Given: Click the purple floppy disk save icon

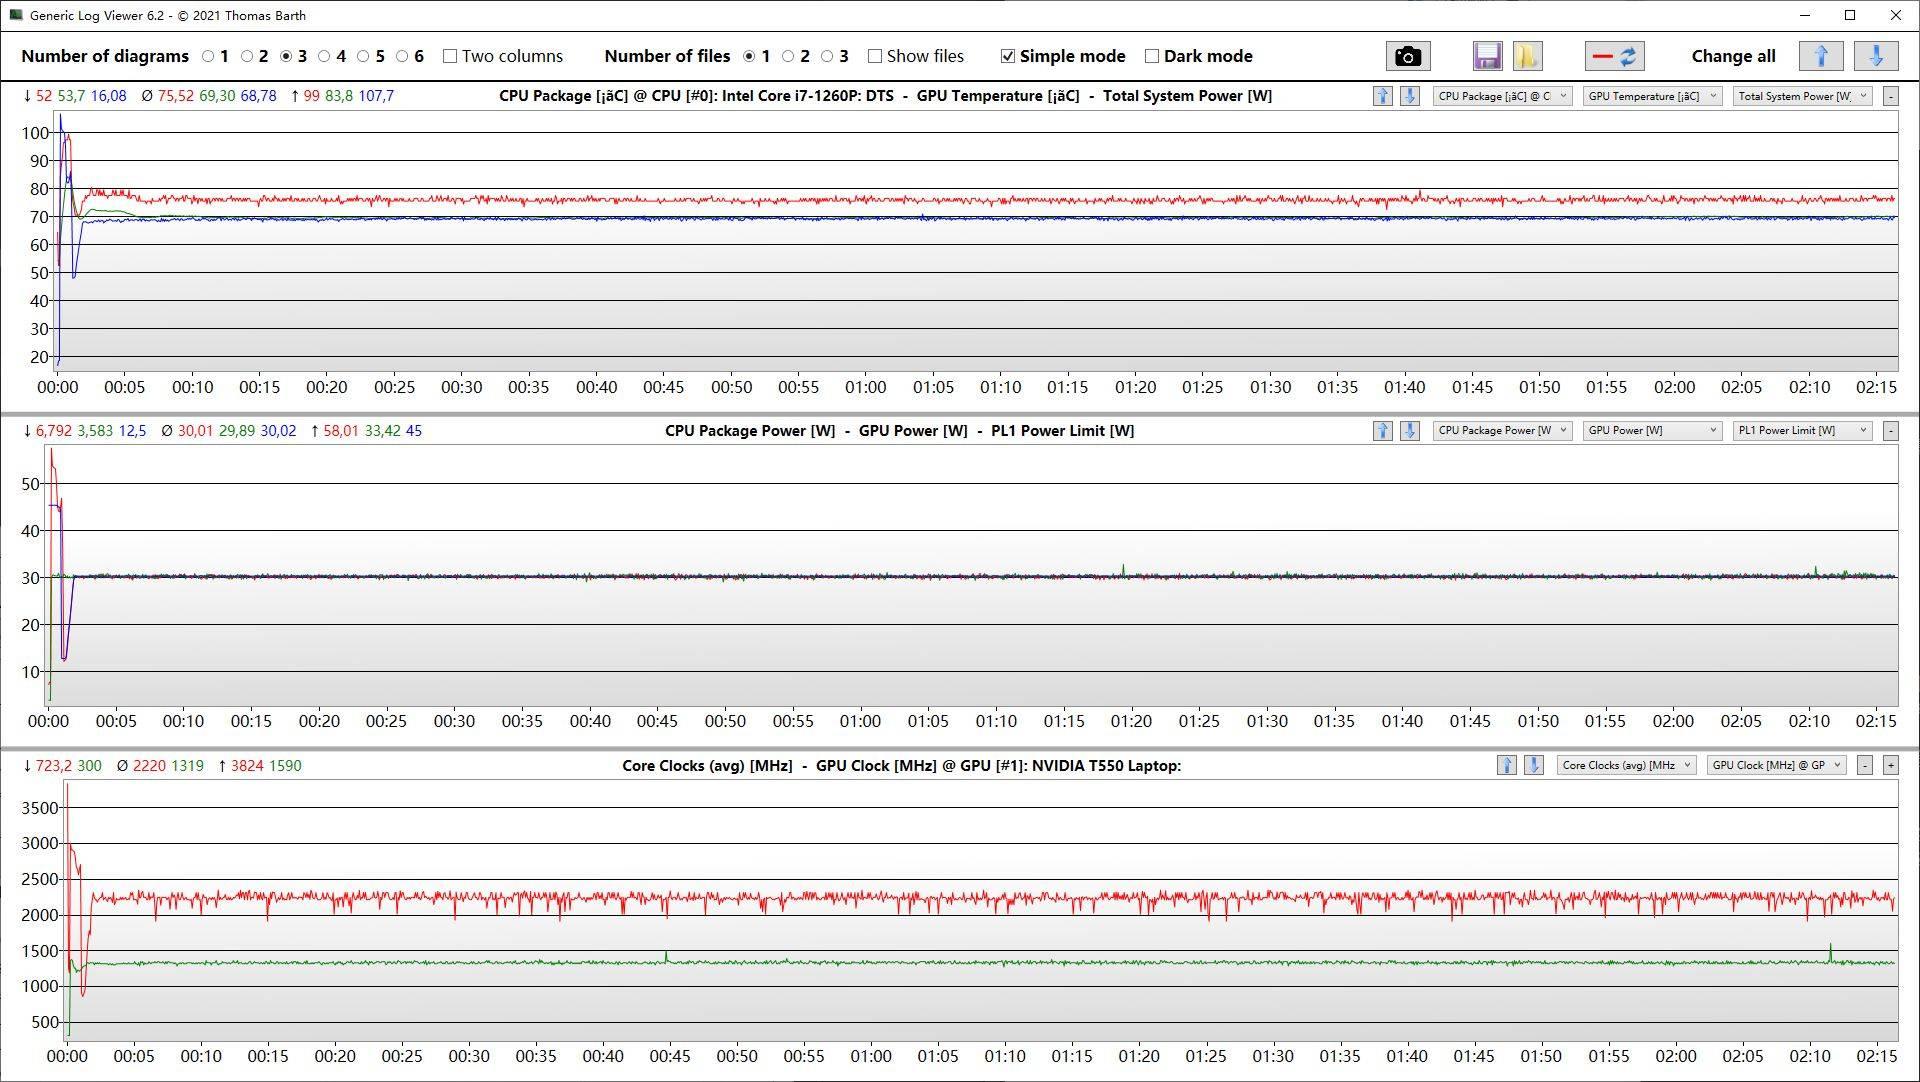Looking at the screenshot, I should tap(1487, 56).
